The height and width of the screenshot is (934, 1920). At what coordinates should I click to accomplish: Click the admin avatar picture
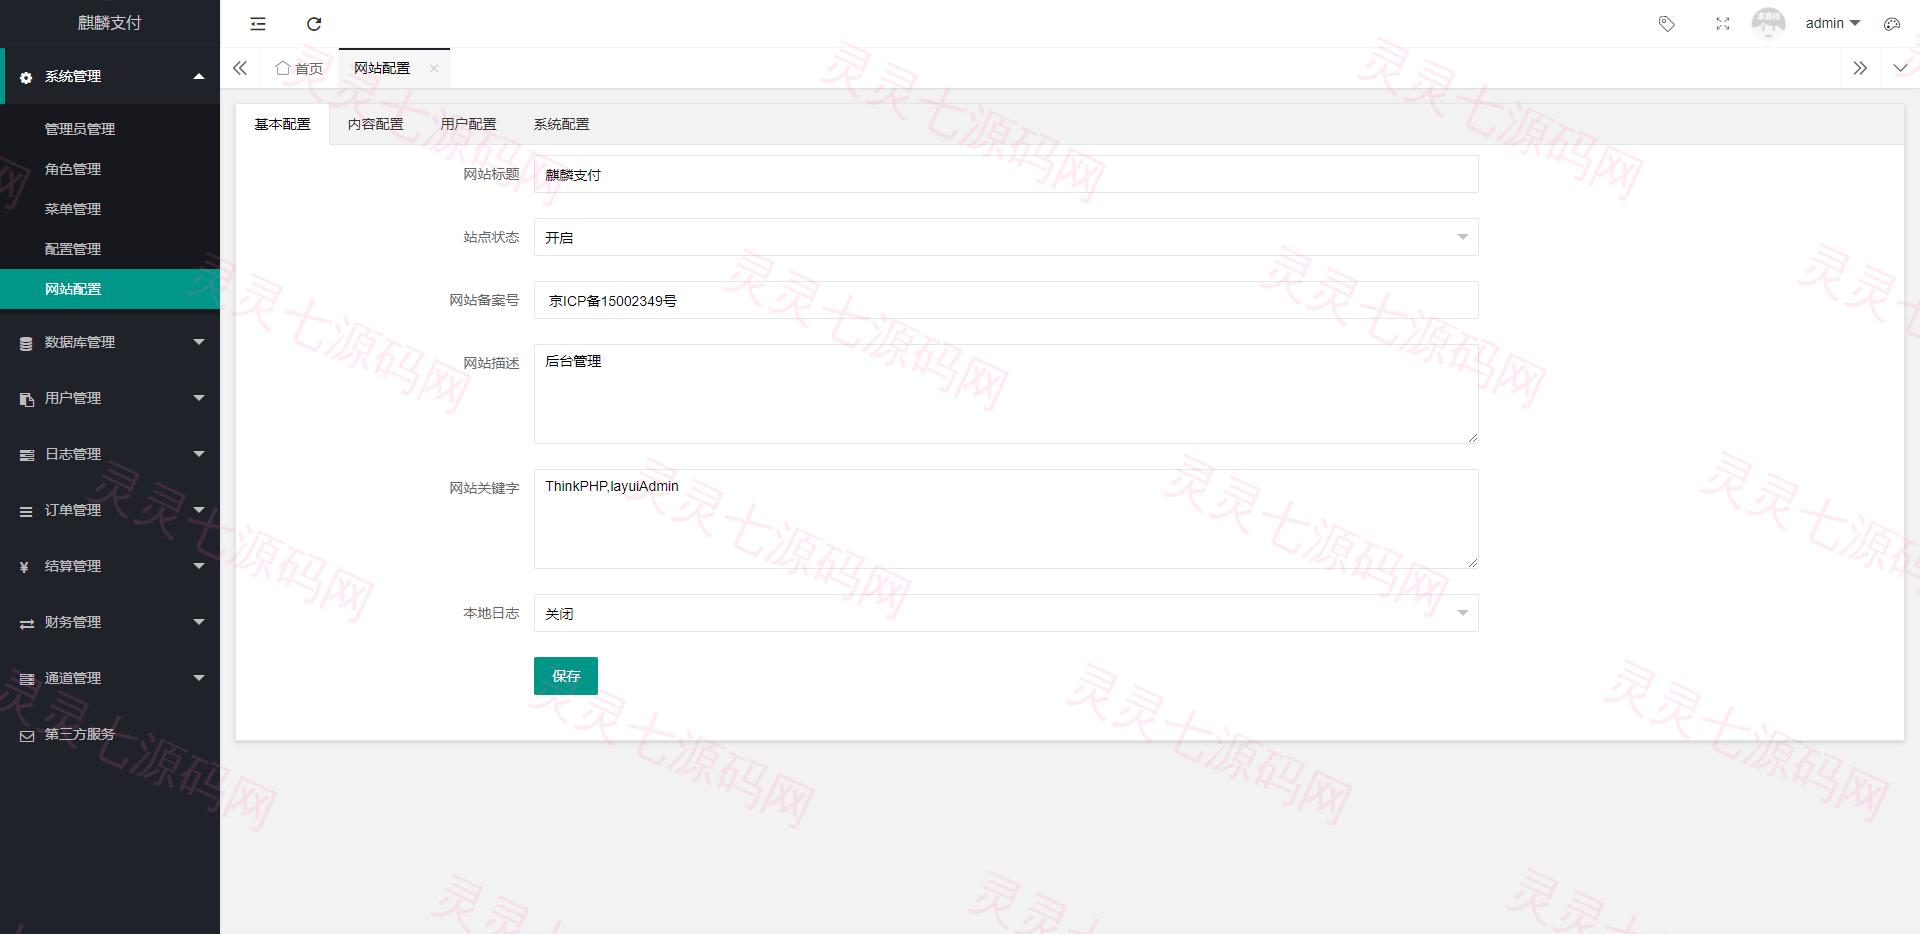[1768, 23]
